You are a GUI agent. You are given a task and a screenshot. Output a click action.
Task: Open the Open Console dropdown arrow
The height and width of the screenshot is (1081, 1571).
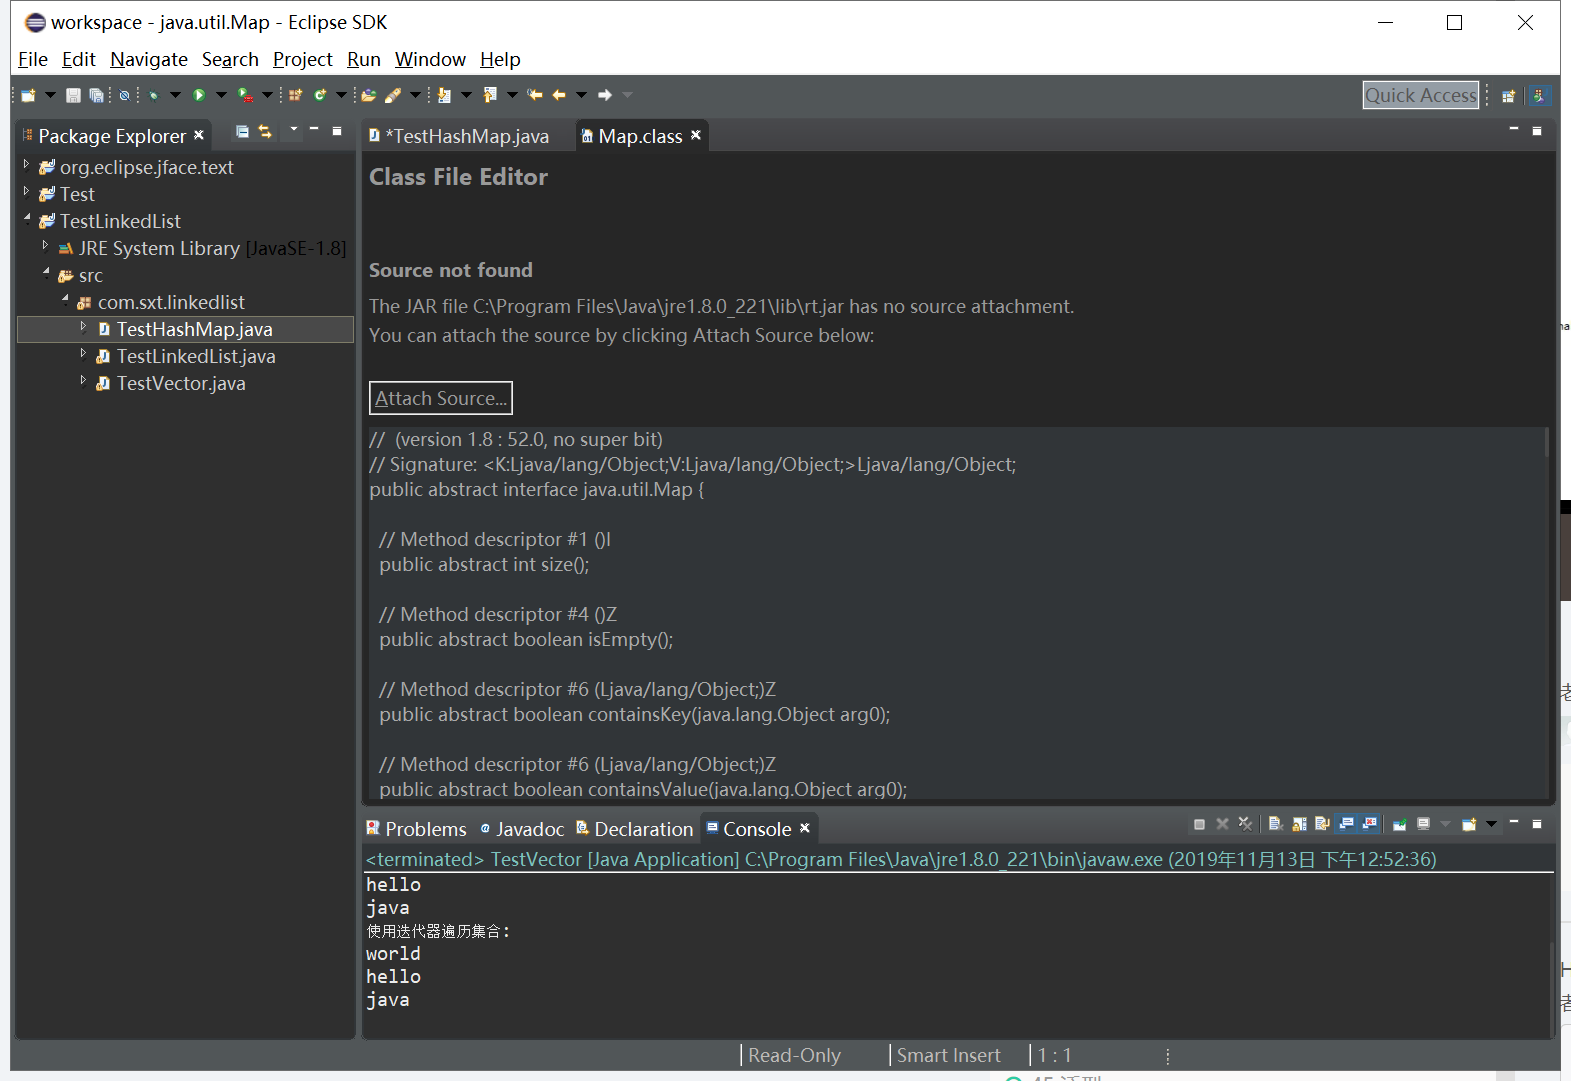point(1491,824)
